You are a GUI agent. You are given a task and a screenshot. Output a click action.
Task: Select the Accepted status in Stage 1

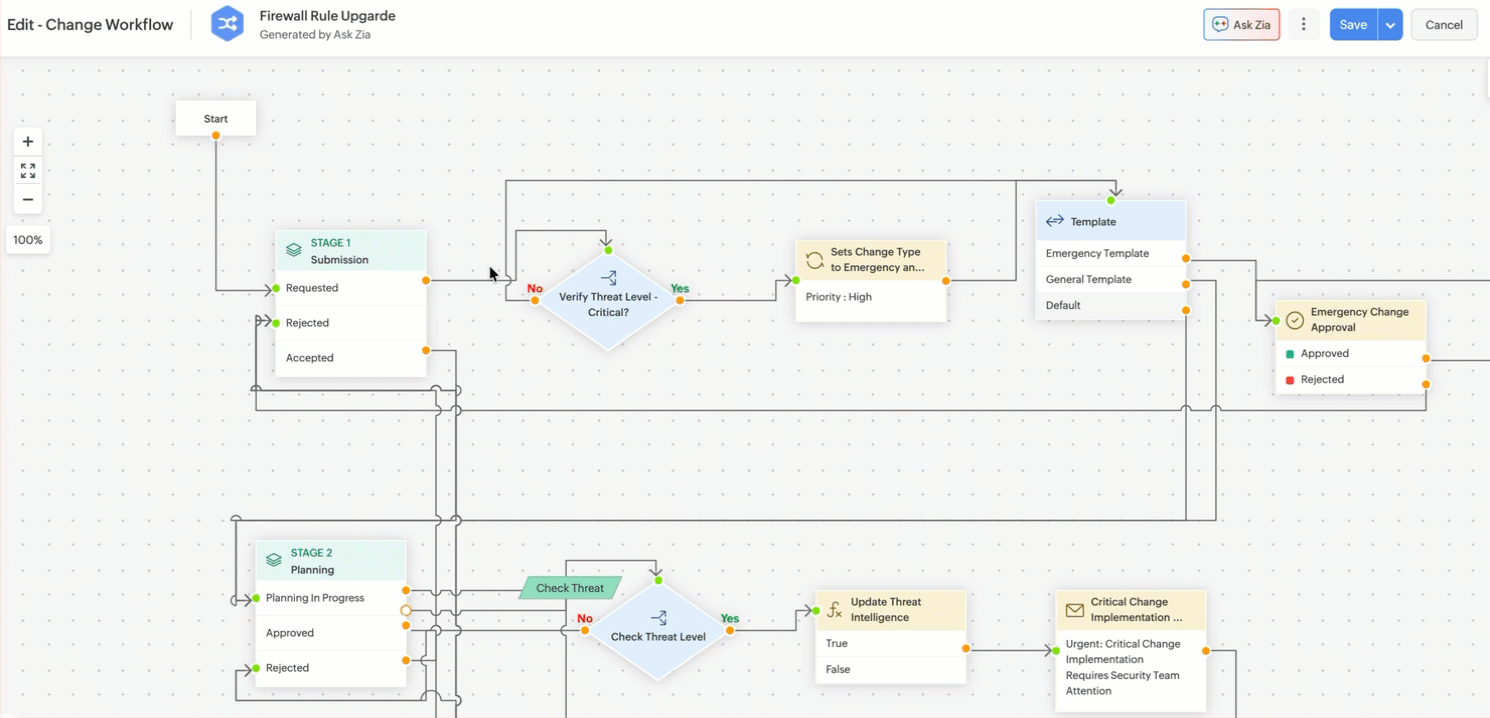pyautogui.click(x=351, y=358)
